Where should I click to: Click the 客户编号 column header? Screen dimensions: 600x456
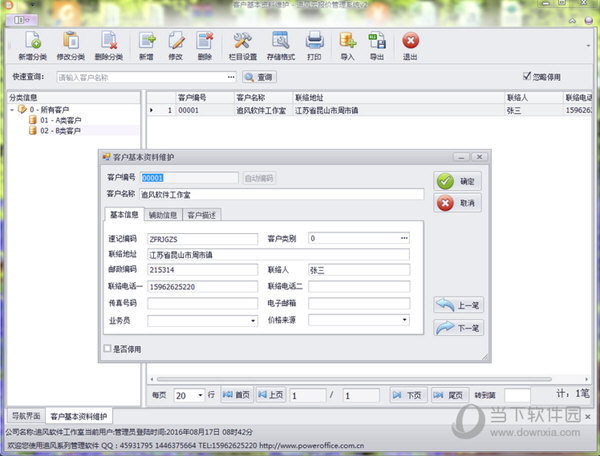[x=204, y=98]
